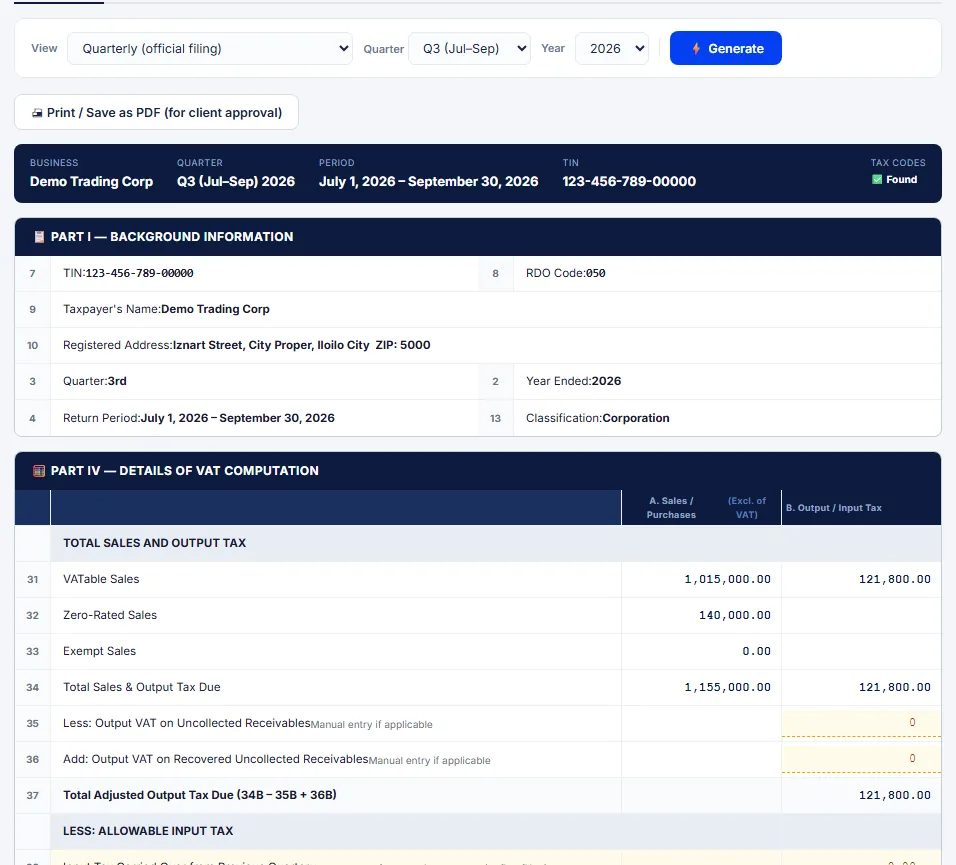This screenshot has width=956, height=865.
Task: Click 'B. Output / Input Tax' column header
Action: pyautogui.click(x=833, y=508)
